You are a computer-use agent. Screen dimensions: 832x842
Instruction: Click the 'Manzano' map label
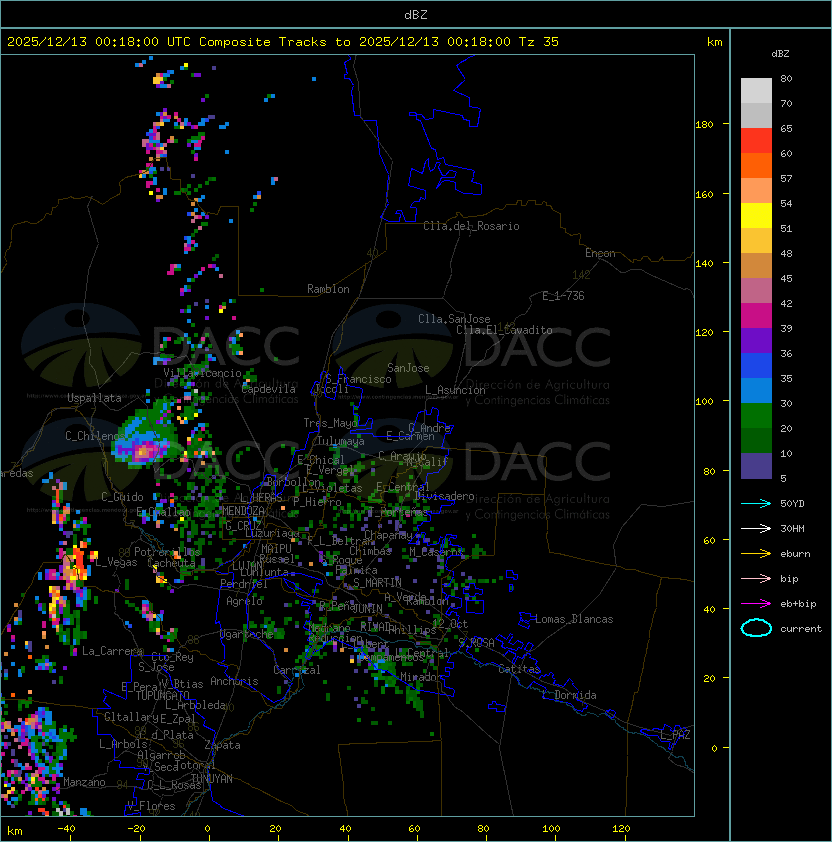[x=84, y=782]
